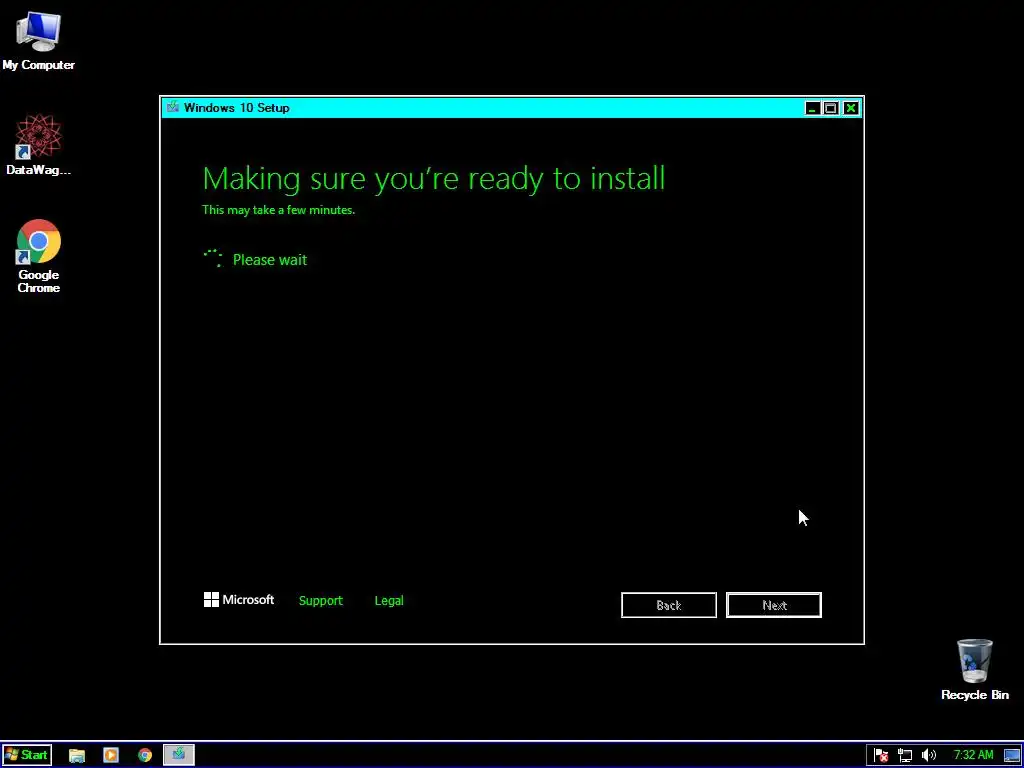Close the Windows 10 Setup window
The height and width of the screenshot is (768, 1024).
pyautogui.click(x=850, y=108)
